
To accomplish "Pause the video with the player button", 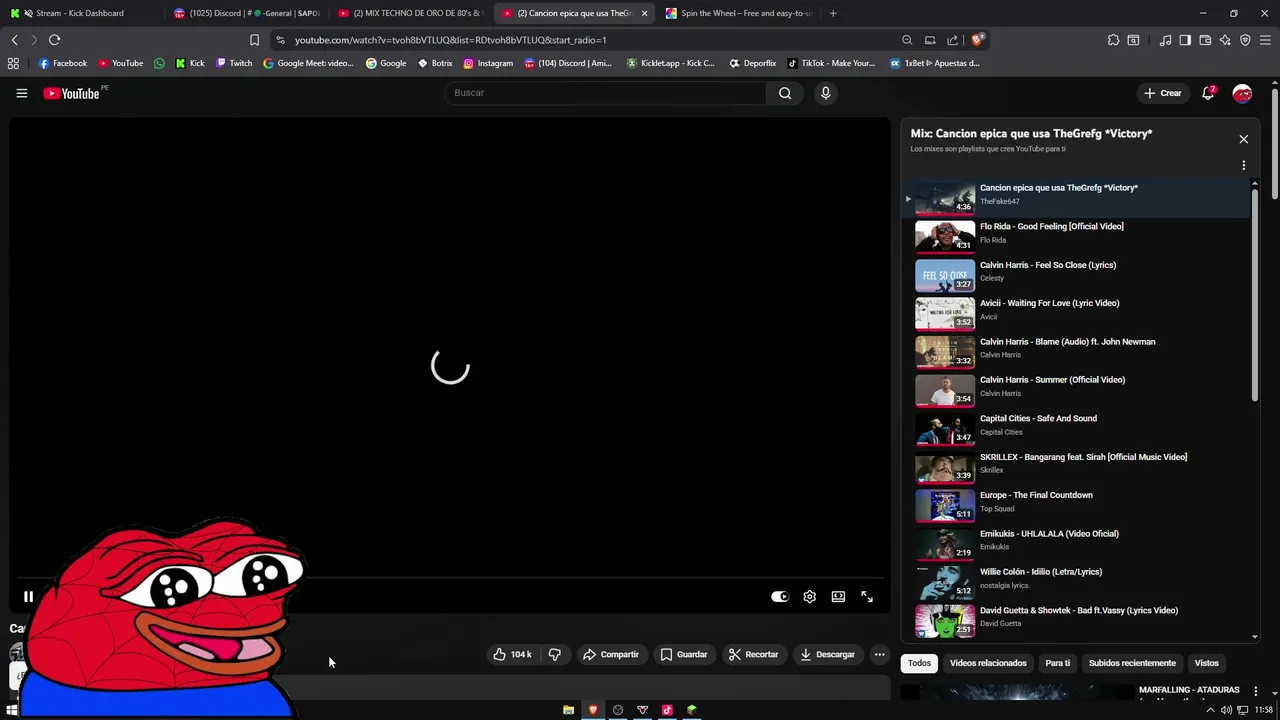I will pos(28,597).
